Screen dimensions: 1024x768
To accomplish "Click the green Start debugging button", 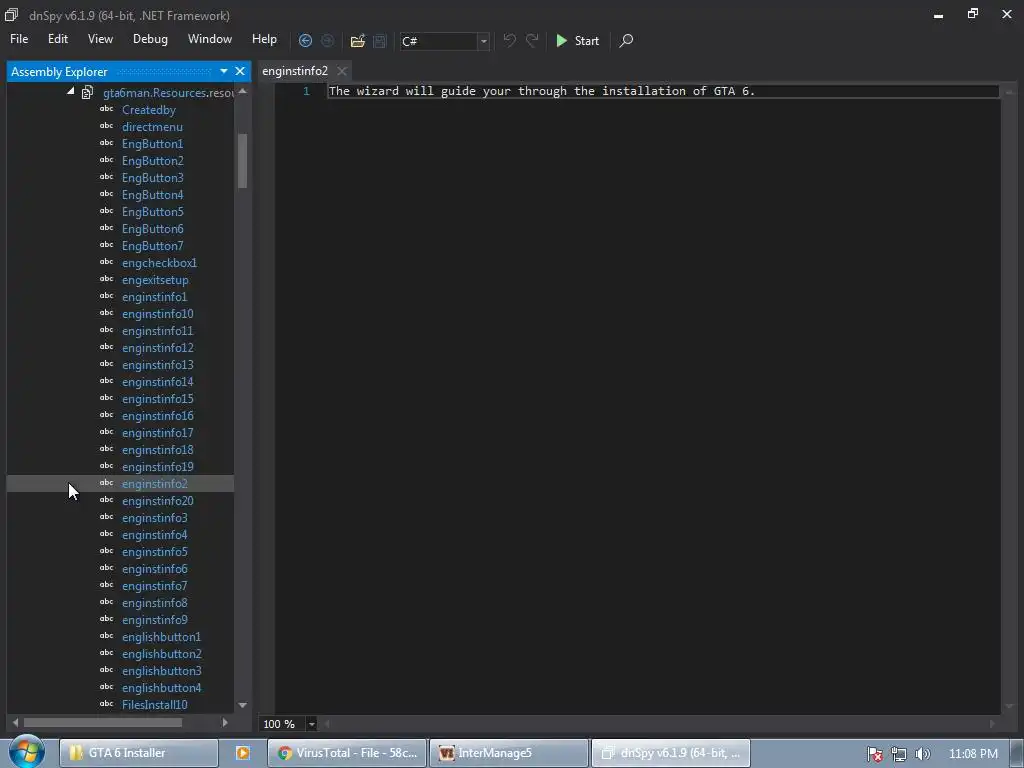I will pos(577,40).
